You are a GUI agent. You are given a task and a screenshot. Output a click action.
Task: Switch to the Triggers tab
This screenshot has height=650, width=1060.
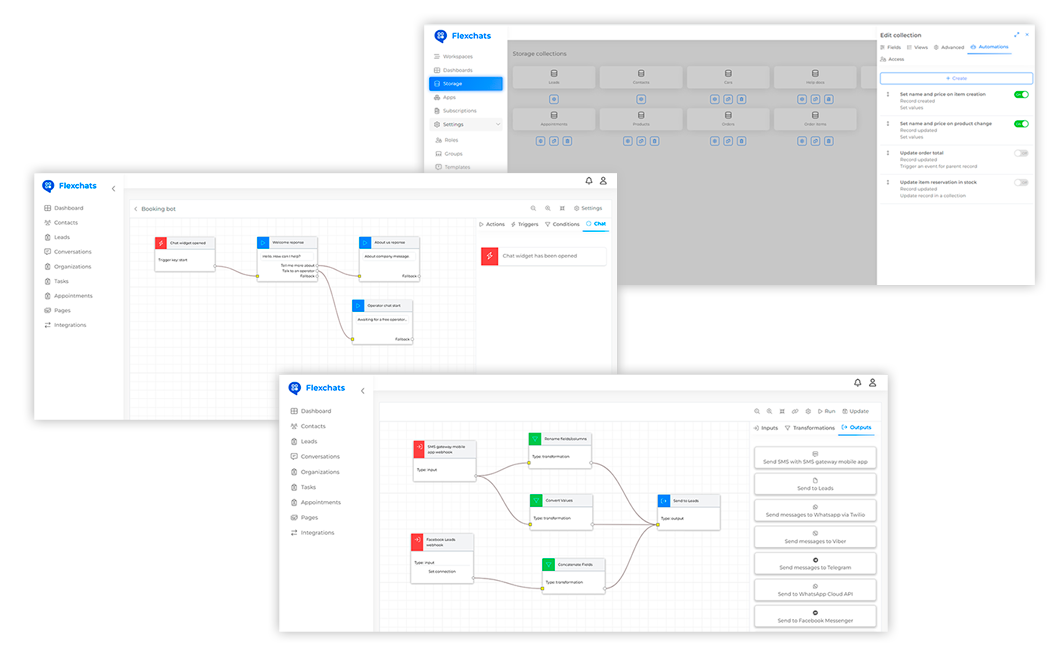[x=524, y=224]
